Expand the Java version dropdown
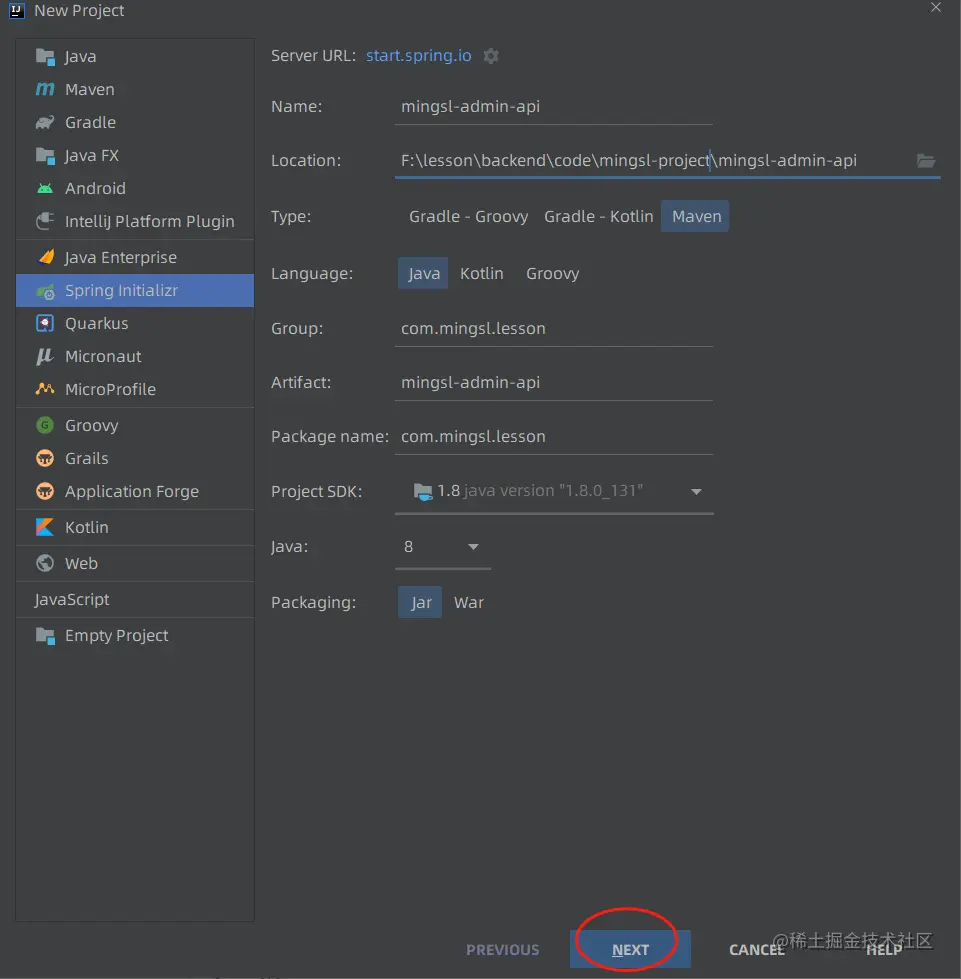 (x=473, y=547)
